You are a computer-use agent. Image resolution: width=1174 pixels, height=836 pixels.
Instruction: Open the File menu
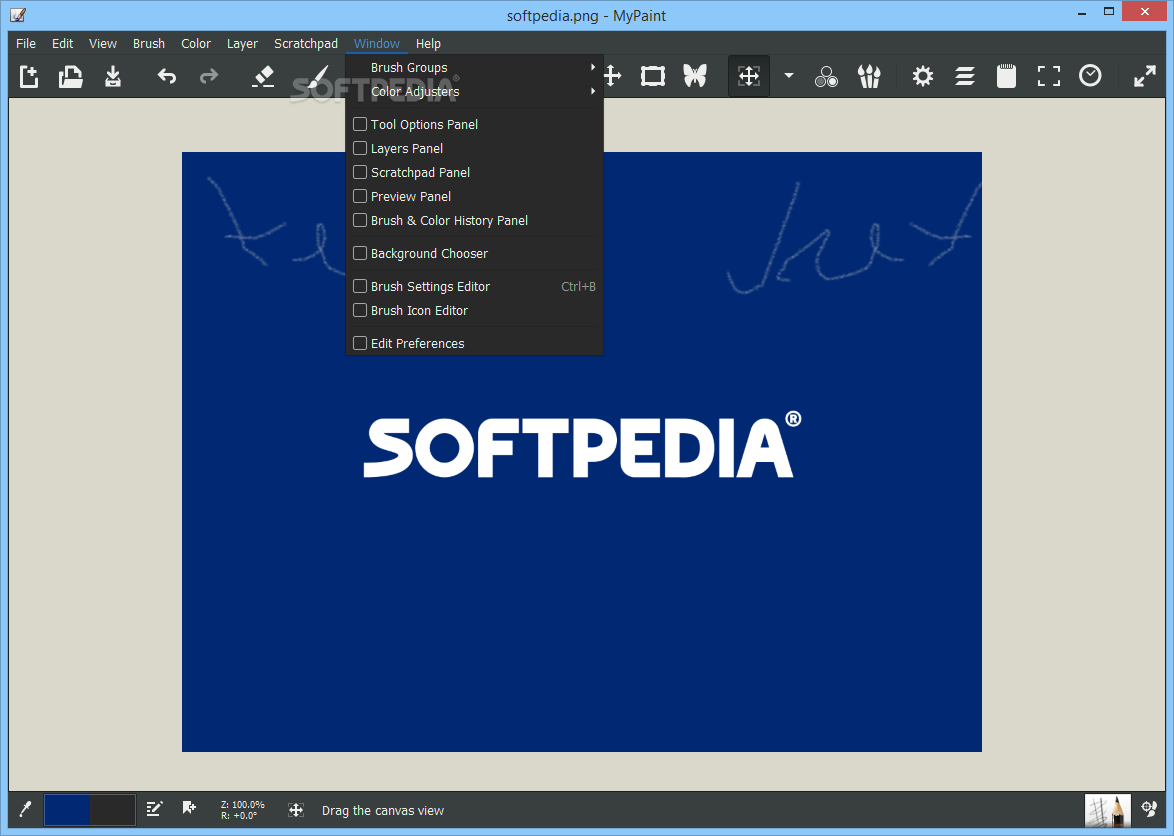[25, 43]
